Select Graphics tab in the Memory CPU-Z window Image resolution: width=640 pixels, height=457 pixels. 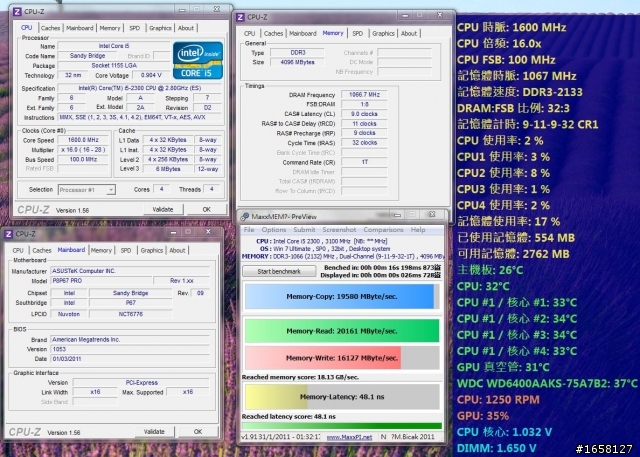pos(383,33)
